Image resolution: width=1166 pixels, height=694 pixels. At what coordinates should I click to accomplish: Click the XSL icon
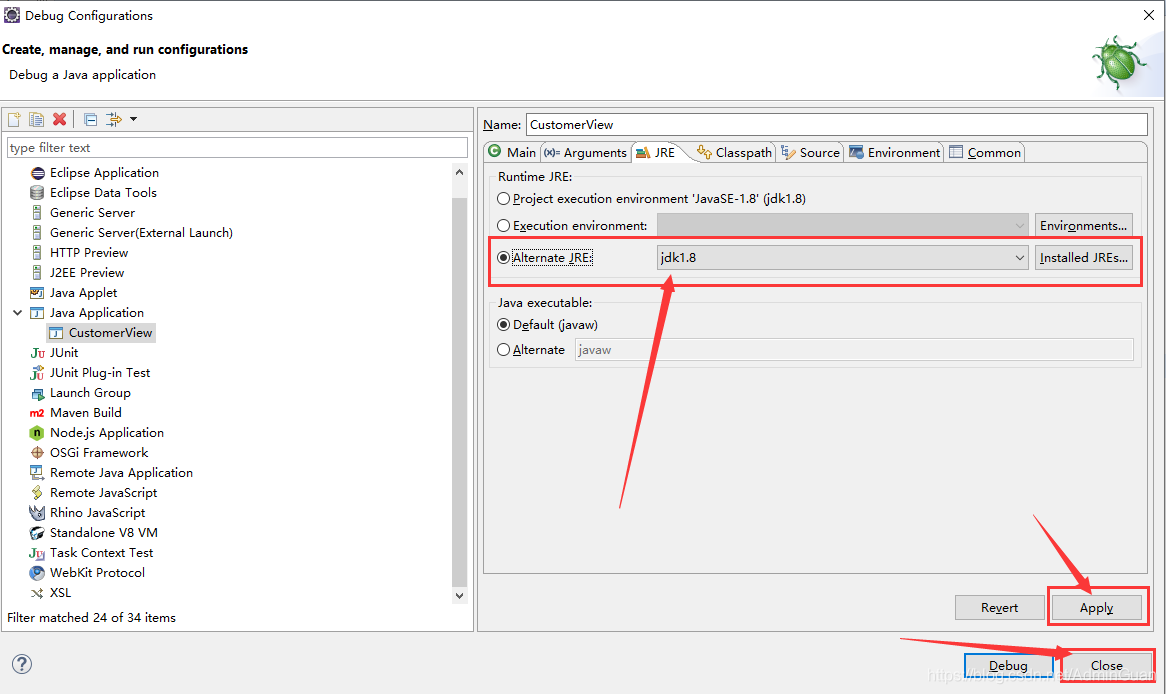37,594
